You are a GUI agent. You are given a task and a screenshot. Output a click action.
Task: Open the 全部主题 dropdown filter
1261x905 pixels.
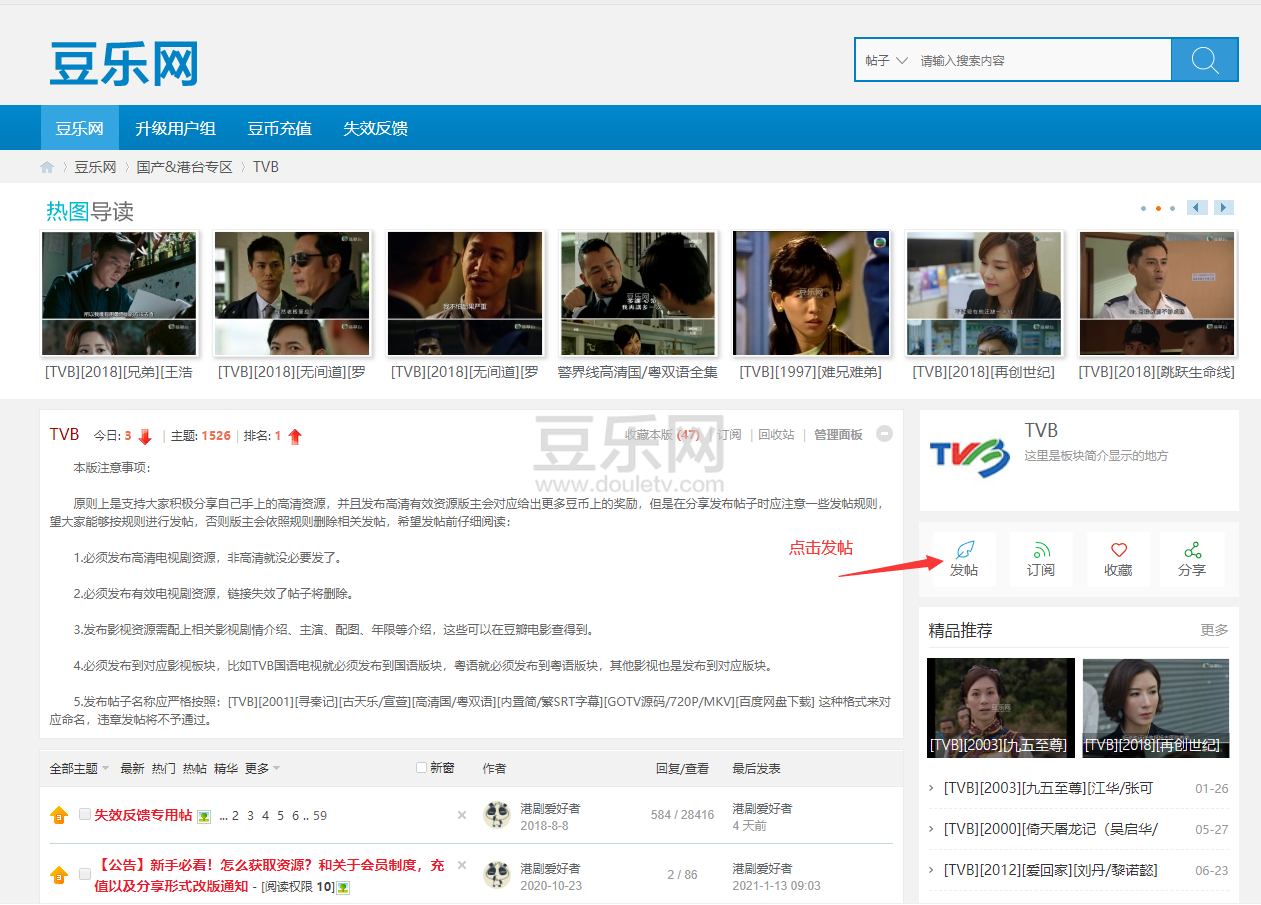click(x=80, y=768)
